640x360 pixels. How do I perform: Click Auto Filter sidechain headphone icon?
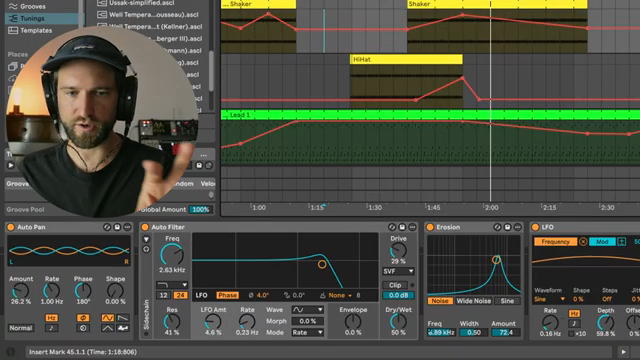coord(146,249)
